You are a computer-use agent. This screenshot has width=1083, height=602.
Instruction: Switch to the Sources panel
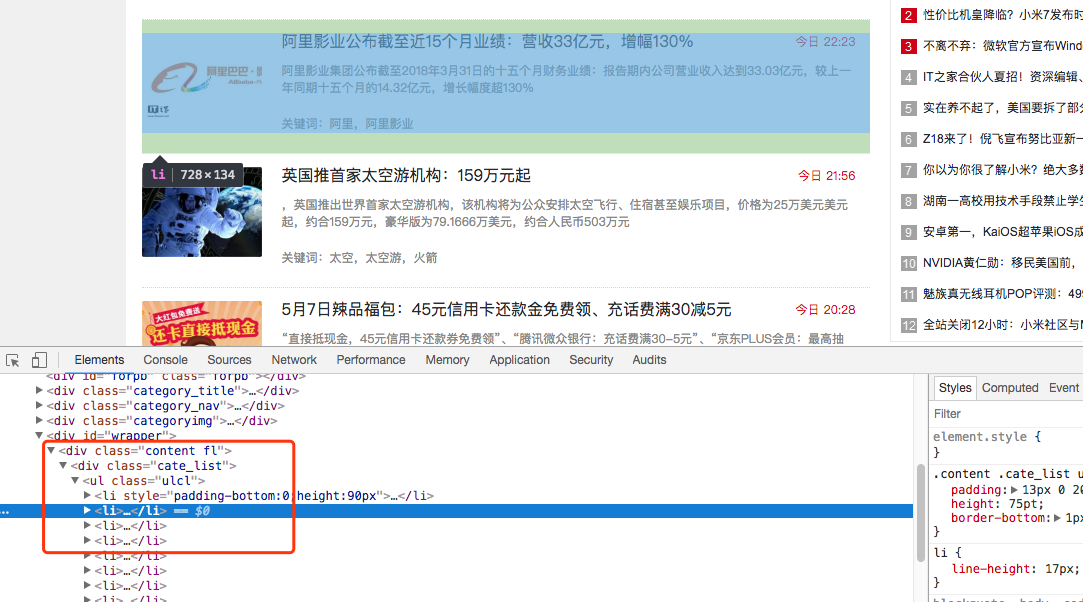pyautogui.click(x=229, y=359)
